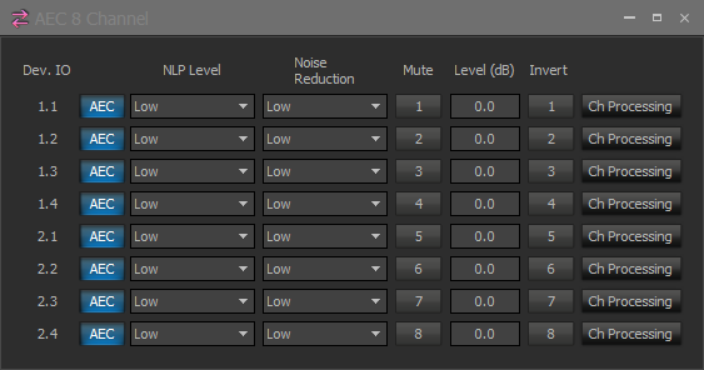Open Noise Reduction dropdown for row 1.4
The height and width of the screenshot is (370, 704).
click(325, 204)
